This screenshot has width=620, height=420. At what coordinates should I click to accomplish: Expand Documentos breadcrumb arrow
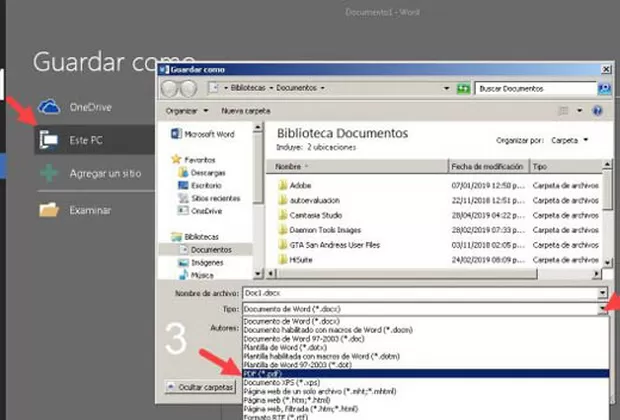(x=323, y=88)
